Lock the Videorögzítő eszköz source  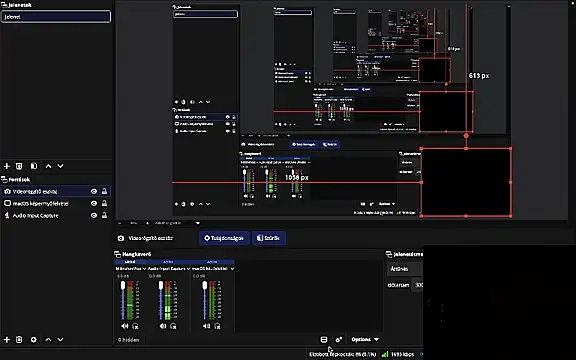point(105,191)
